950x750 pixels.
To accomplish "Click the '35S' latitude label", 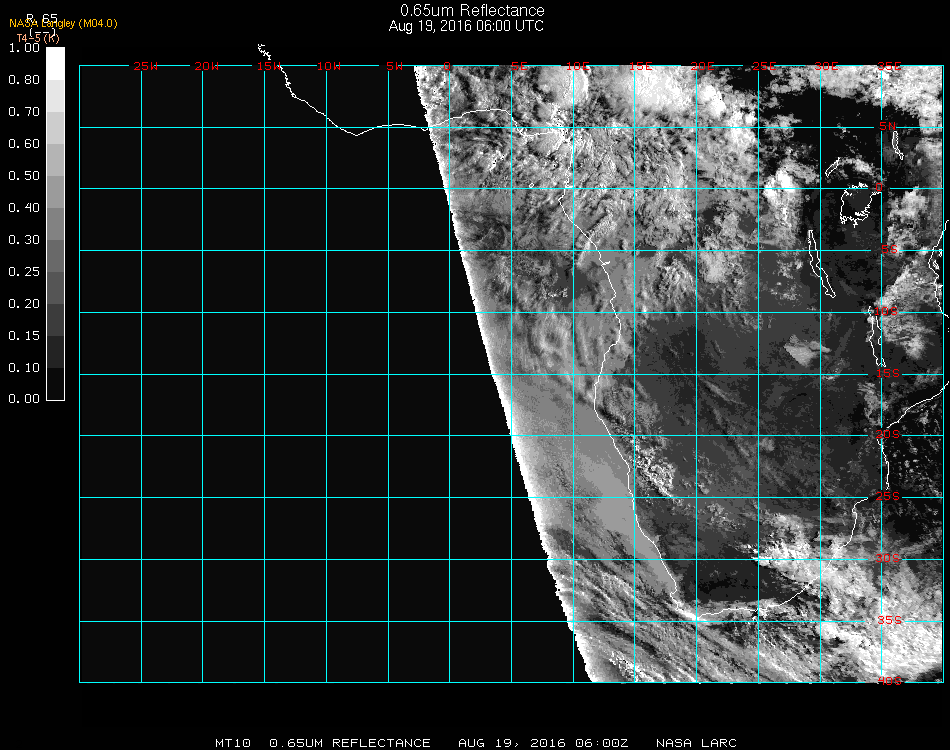I will click(889, 620).
